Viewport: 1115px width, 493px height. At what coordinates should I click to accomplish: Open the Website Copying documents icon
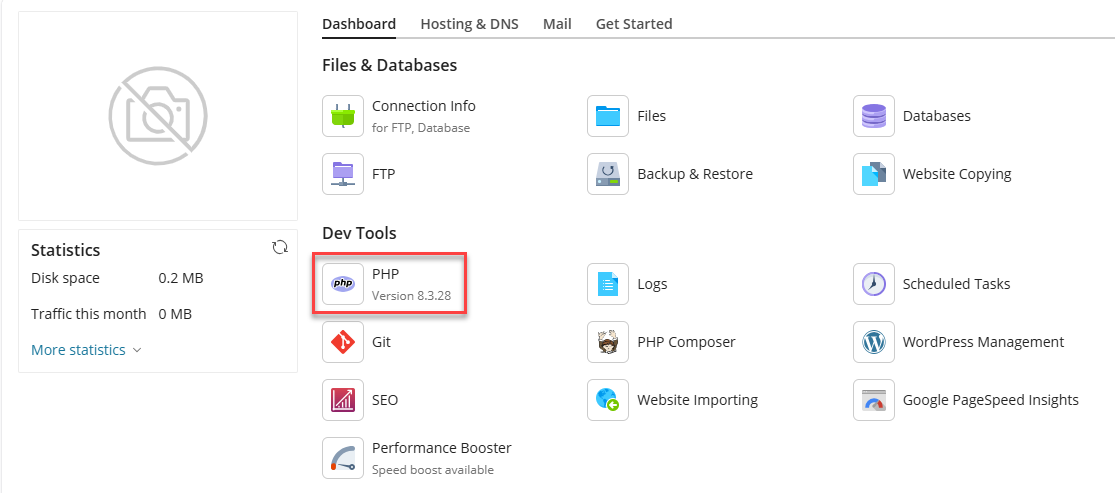click(x=874, y=174)
